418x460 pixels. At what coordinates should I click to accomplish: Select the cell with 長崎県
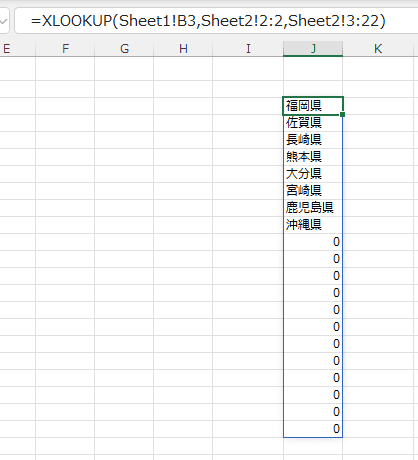point(313,140)
